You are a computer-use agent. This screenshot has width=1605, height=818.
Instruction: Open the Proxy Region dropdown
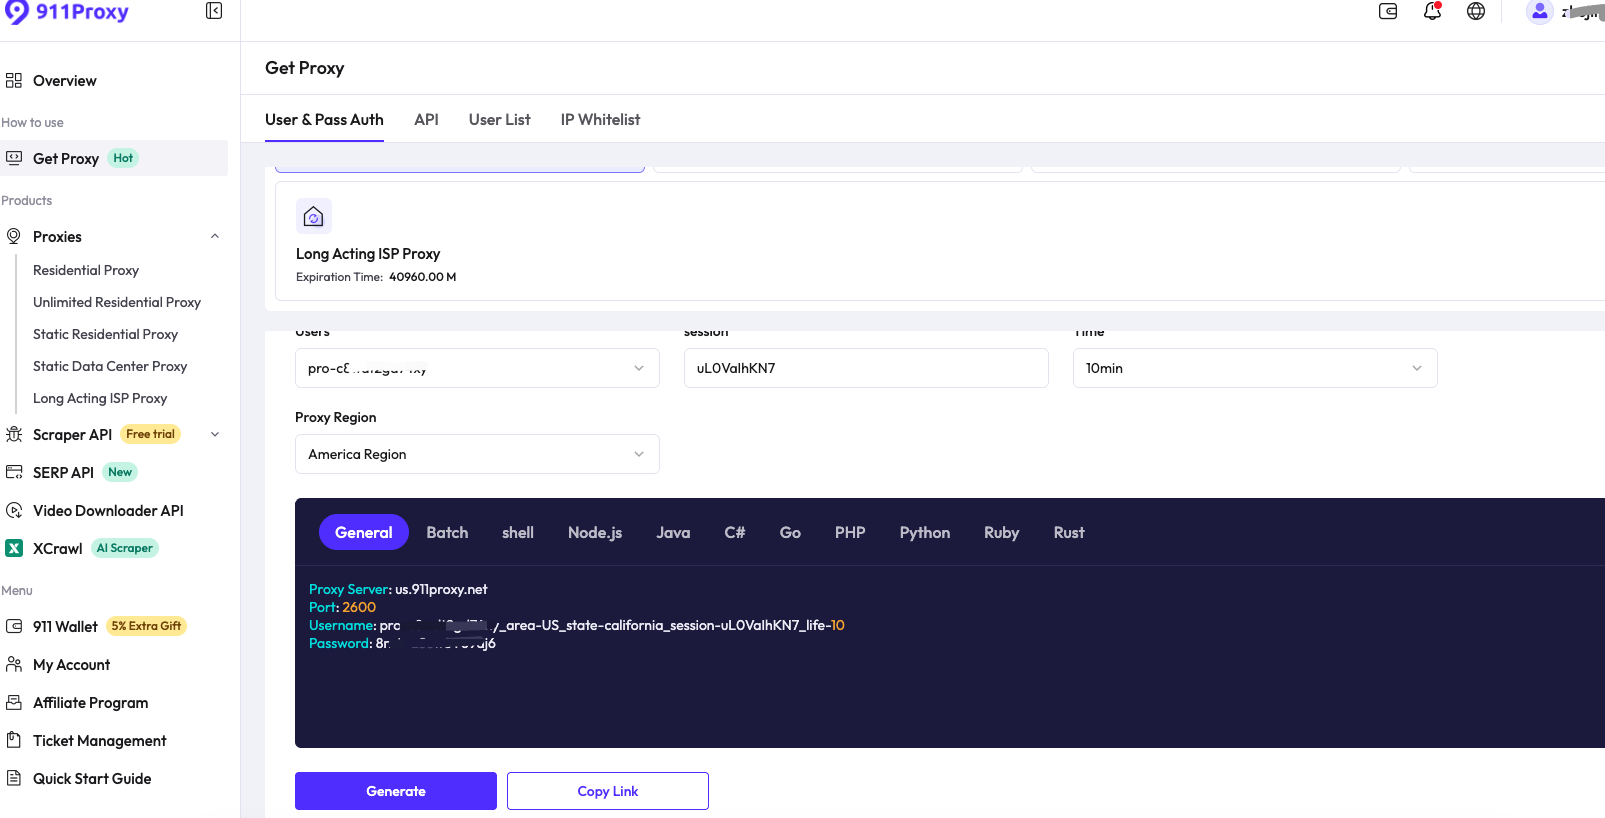[x=477, y=454]
